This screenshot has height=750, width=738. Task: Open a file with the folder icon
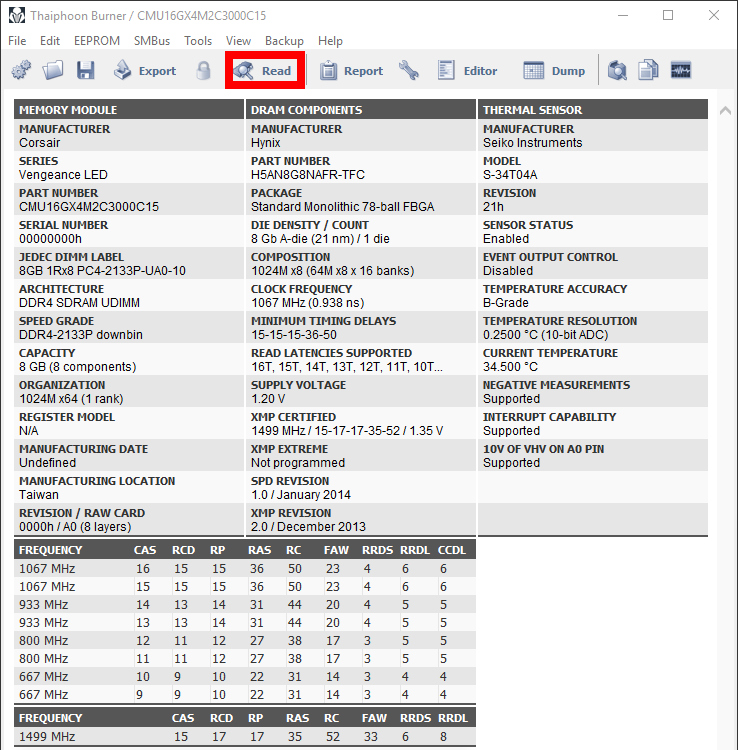click(53, 70)
